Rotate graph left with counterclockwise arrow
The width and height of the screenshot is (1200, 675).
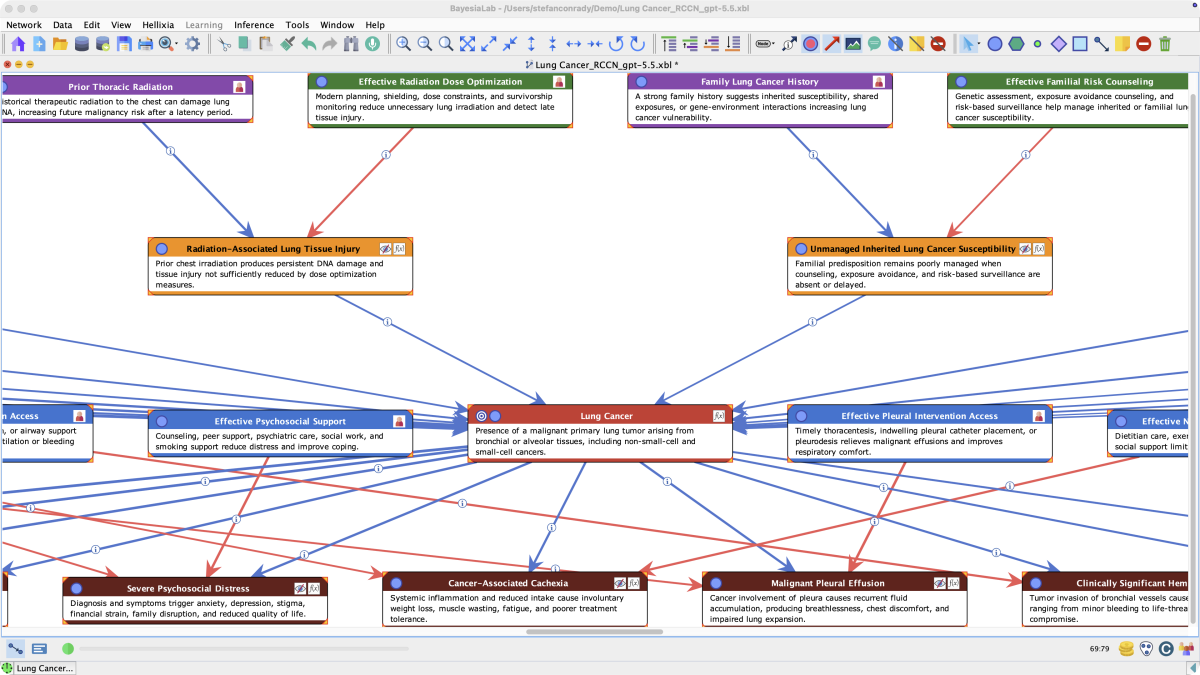pos(616,44)
